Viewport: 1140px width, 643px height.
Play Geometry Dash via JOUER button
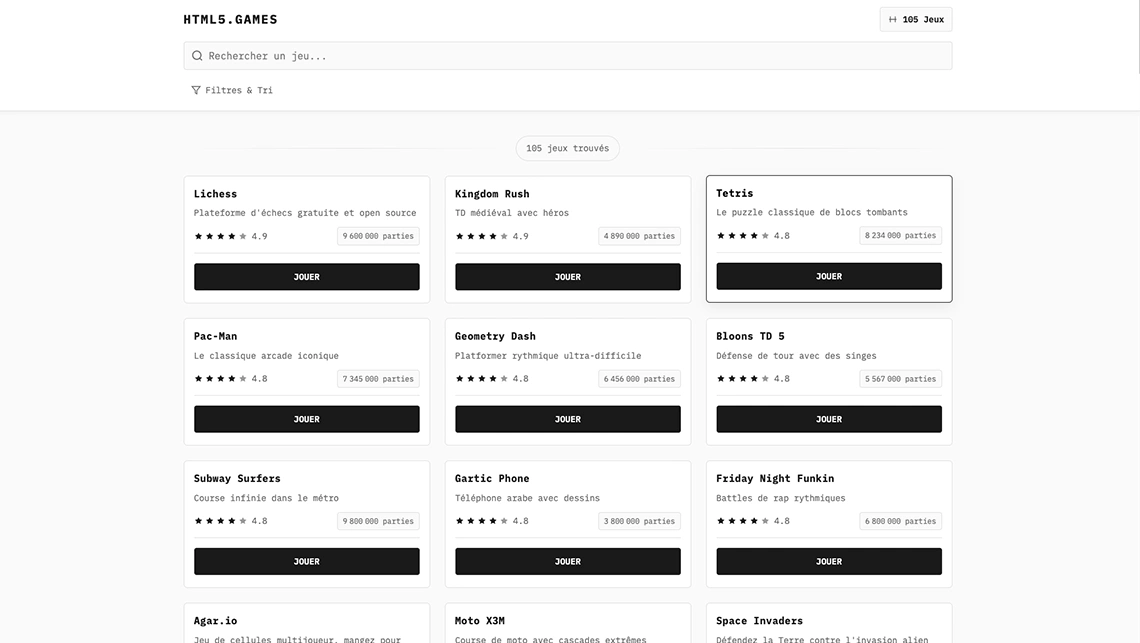pos(567,419)
